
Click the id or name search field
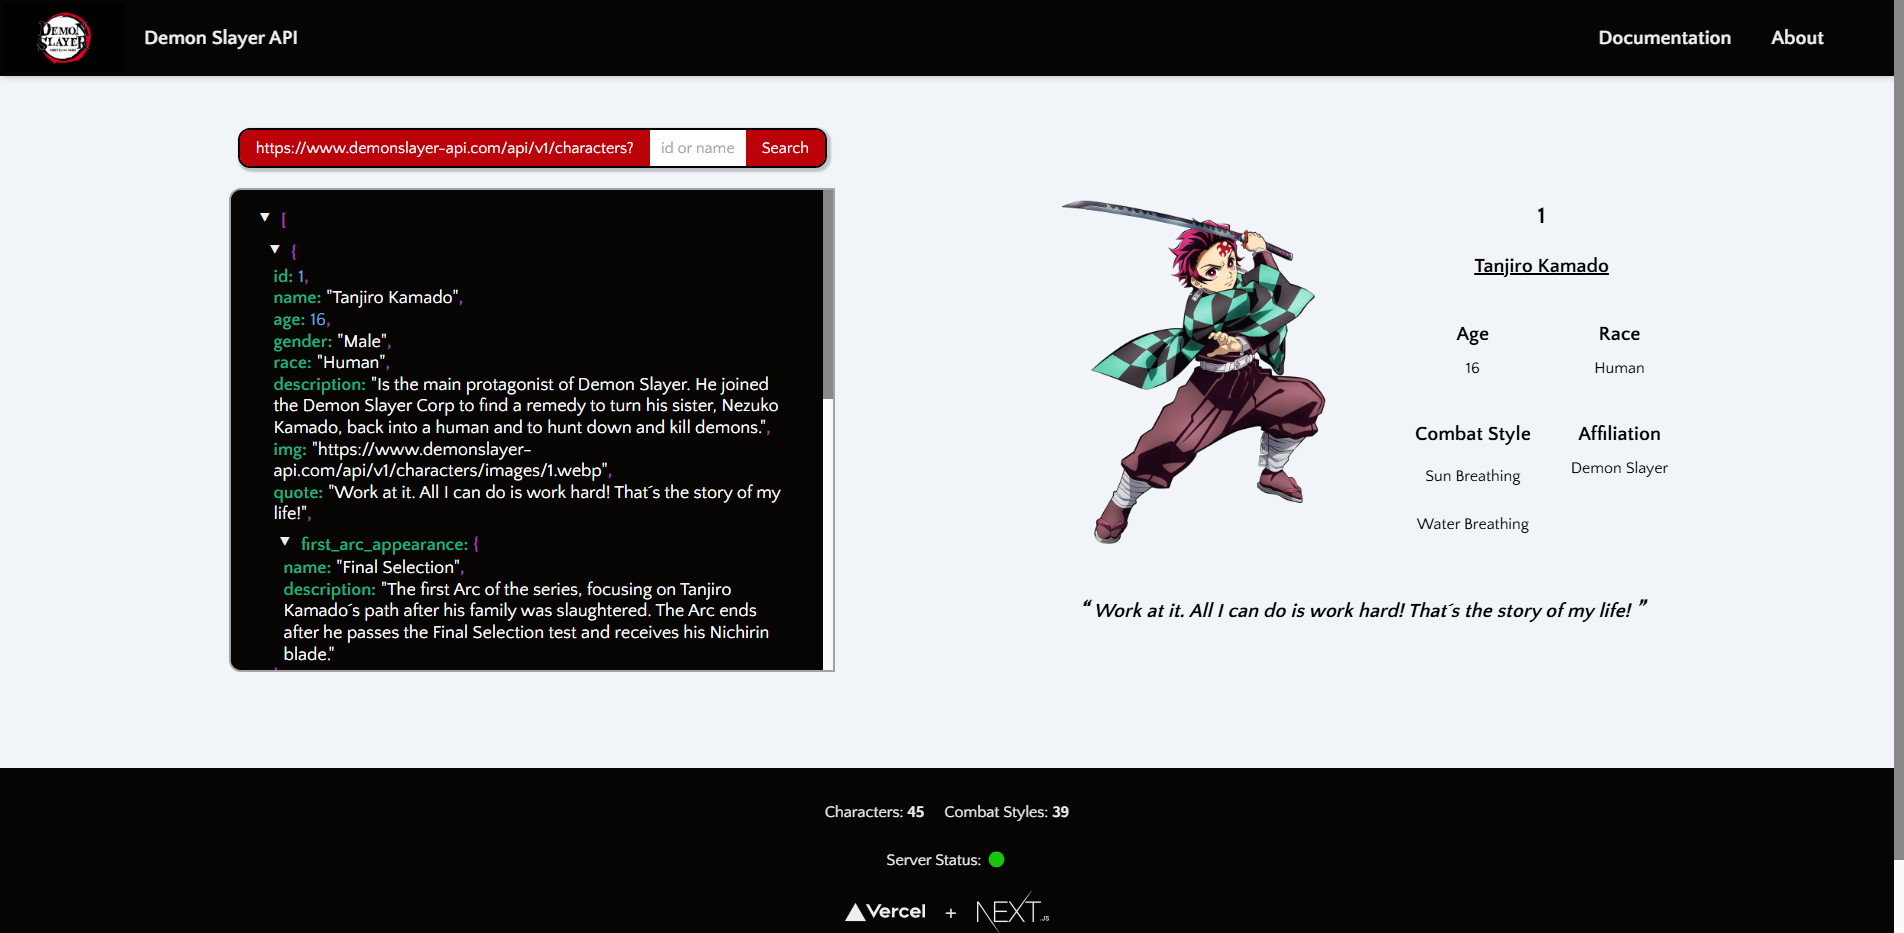[x=697, y=147]
